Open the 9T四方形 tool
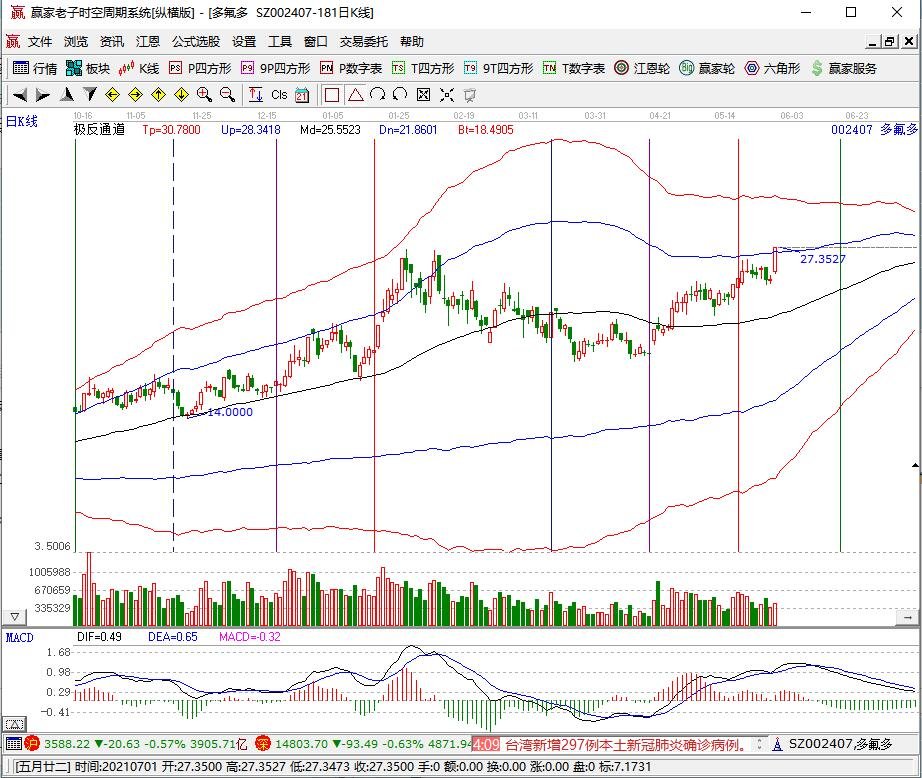The width and height of the screenshot is (922, 778). click(x=498, y=68)
